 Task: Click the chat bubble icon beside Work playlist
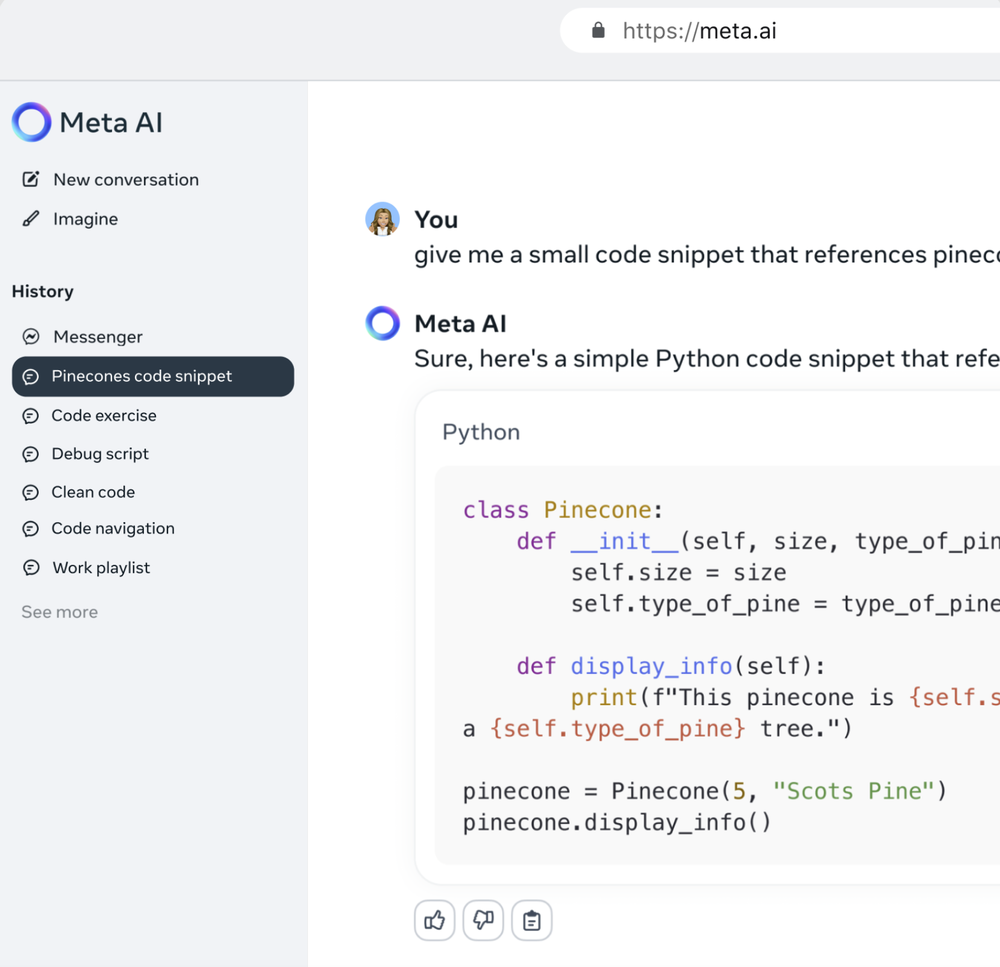click(31, 568)
